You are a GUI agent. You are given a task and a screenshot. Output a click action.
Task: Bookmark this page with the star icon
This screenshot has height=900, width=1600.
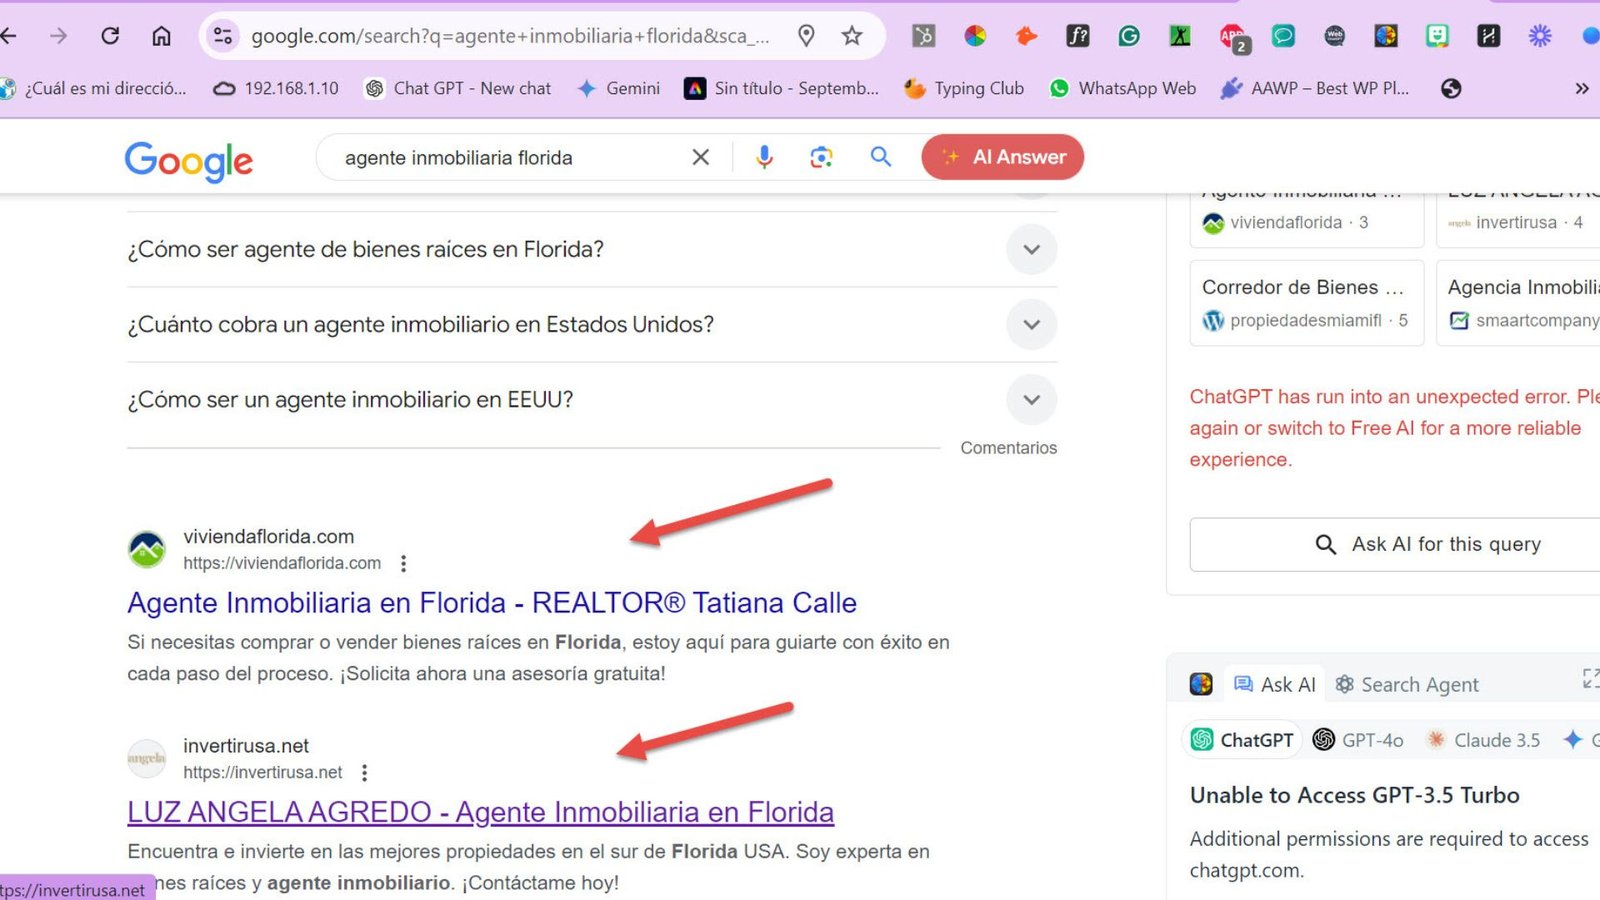[851, 36]
